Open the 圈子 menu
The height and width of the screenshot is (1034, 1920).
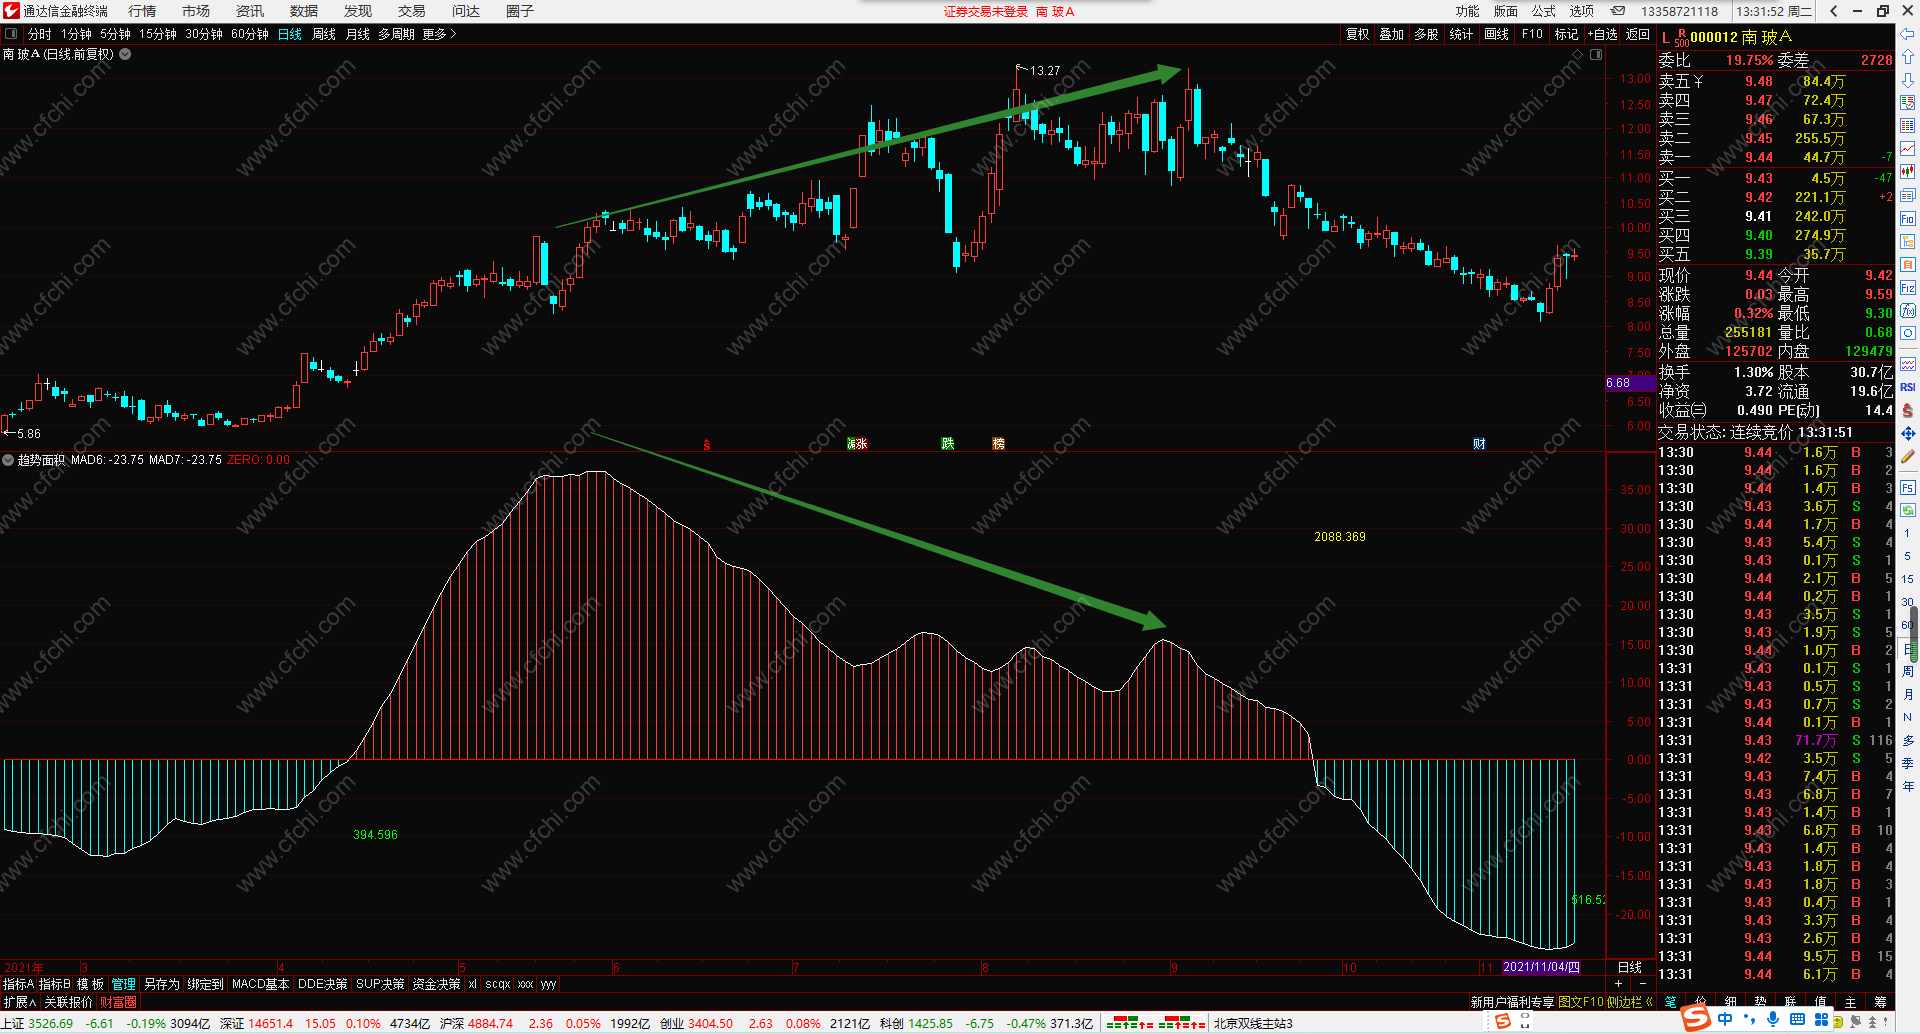point(520,11)
